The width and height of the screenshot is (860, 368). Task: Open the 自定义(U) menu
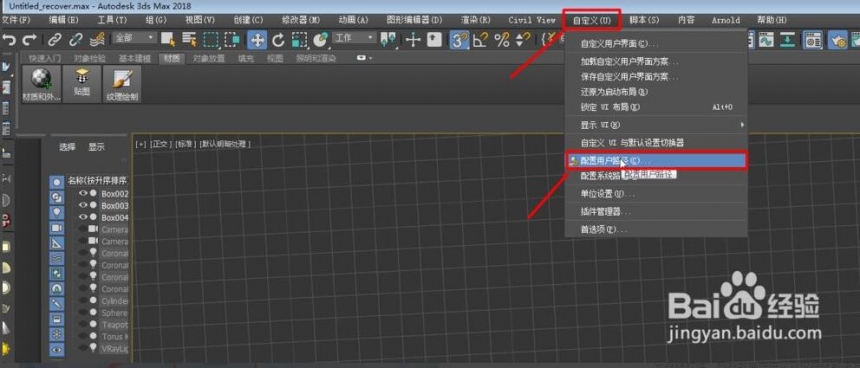tap(592, 20)
